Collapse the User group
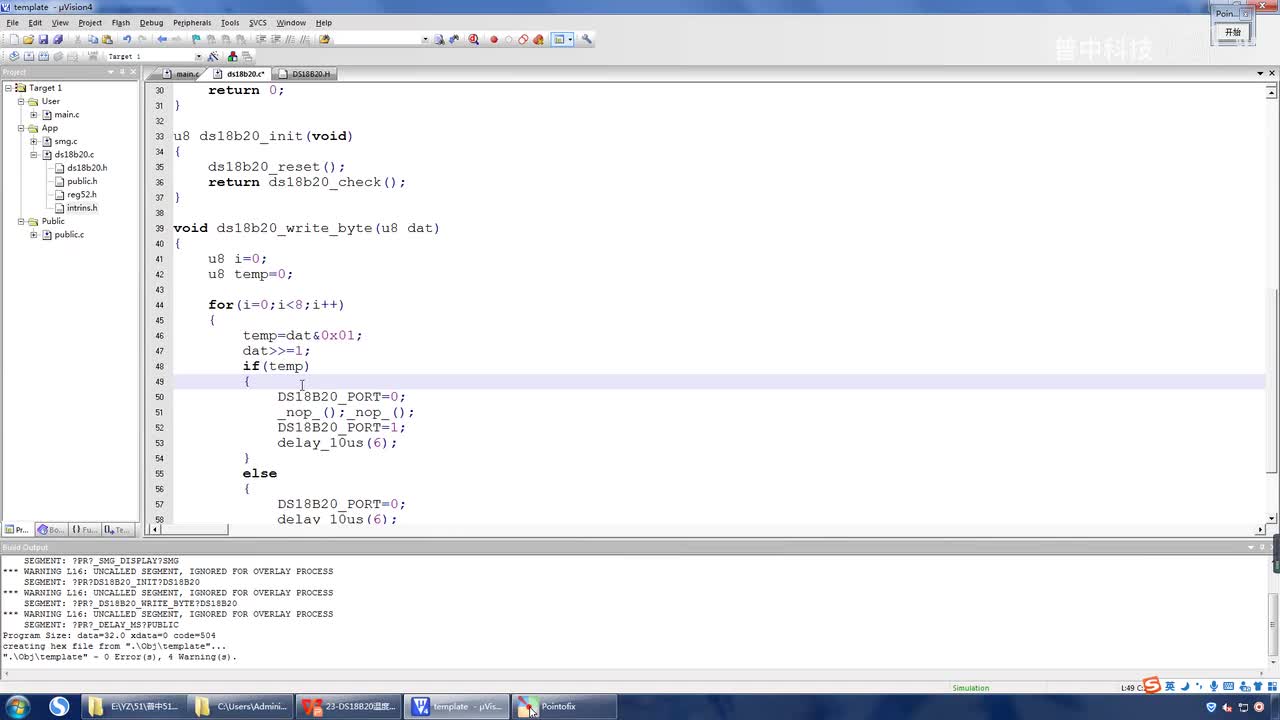The height and width of the screenshot is (720, 1280). click(x=21, y=101)
